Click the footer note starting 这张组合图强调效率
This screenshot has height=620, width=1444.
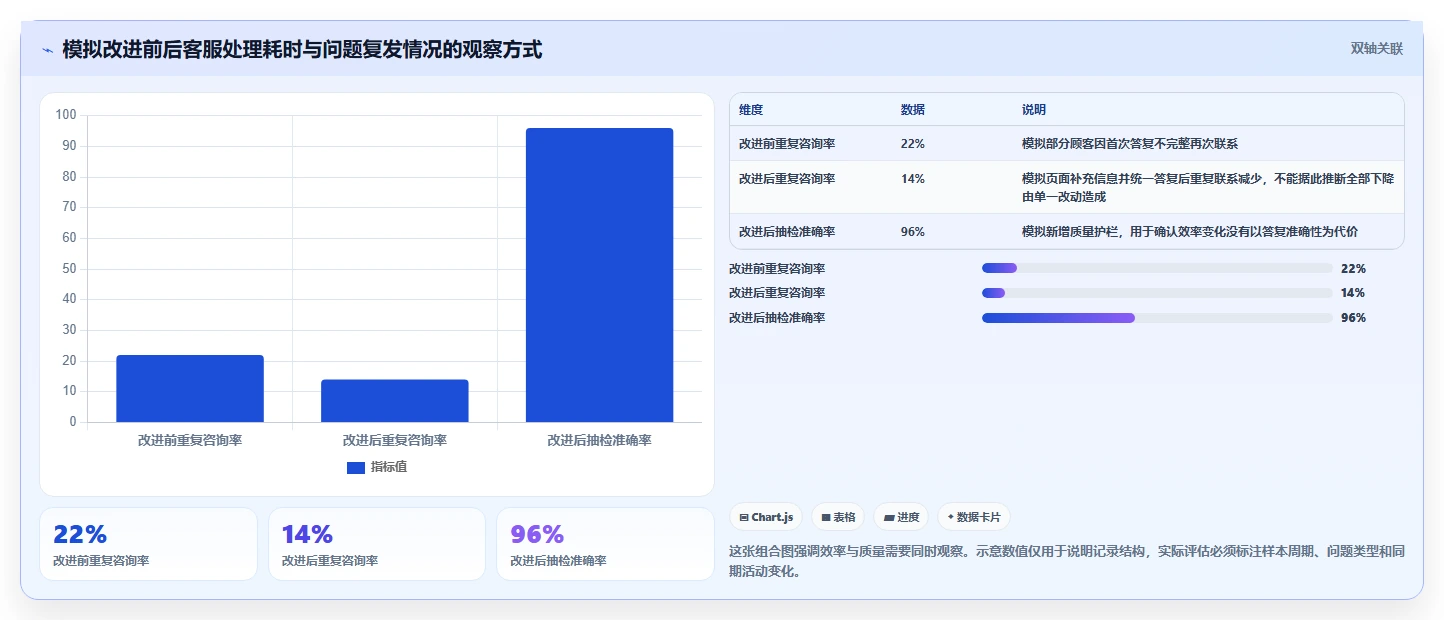coord(1068,562)
